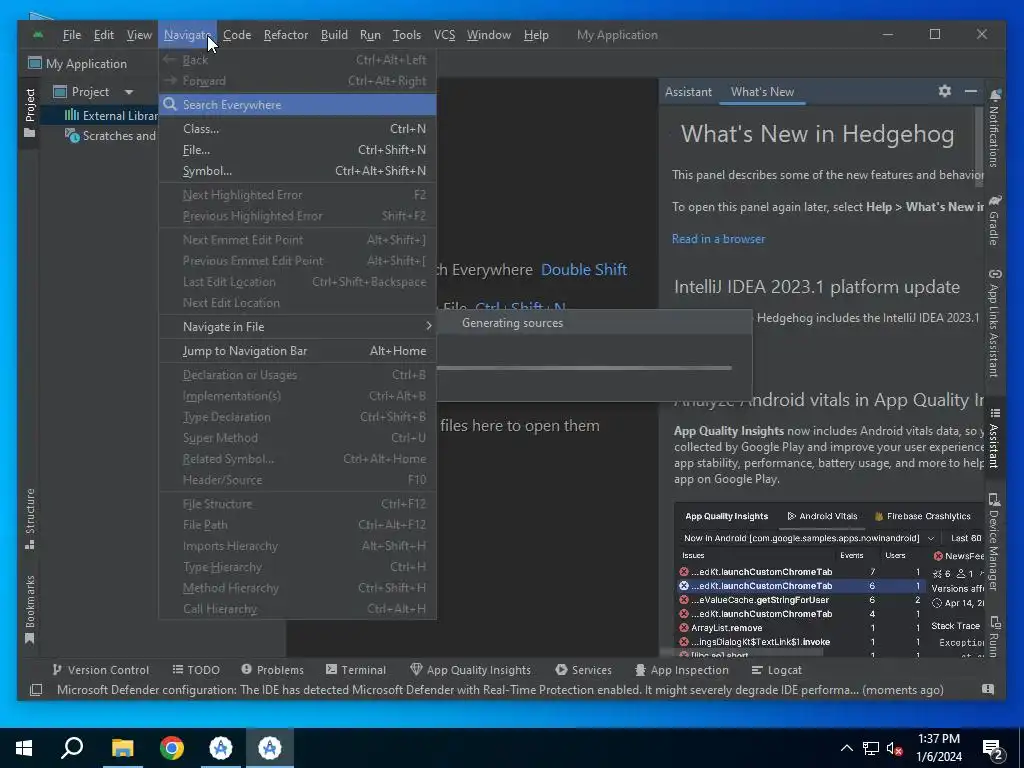Select External Libraries tree node
Viewport: 1024px width, 768px height.
[111, 116]
